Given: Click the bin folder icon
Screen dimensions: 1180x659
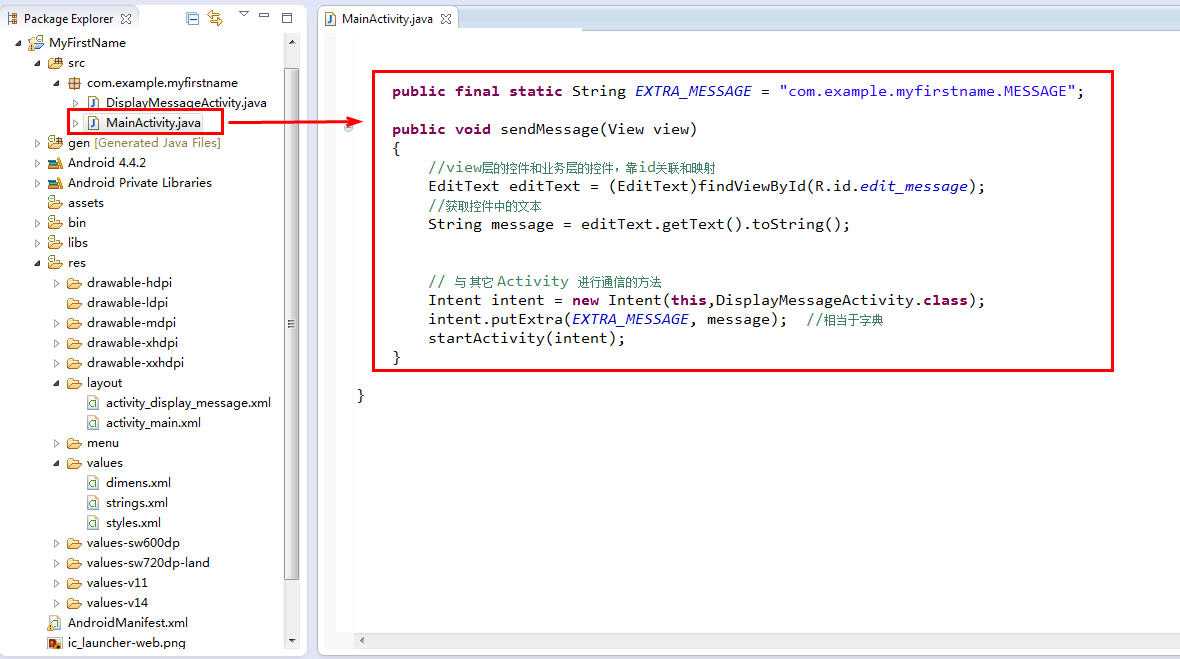Looking at the screenshot, I should (55, 223).
